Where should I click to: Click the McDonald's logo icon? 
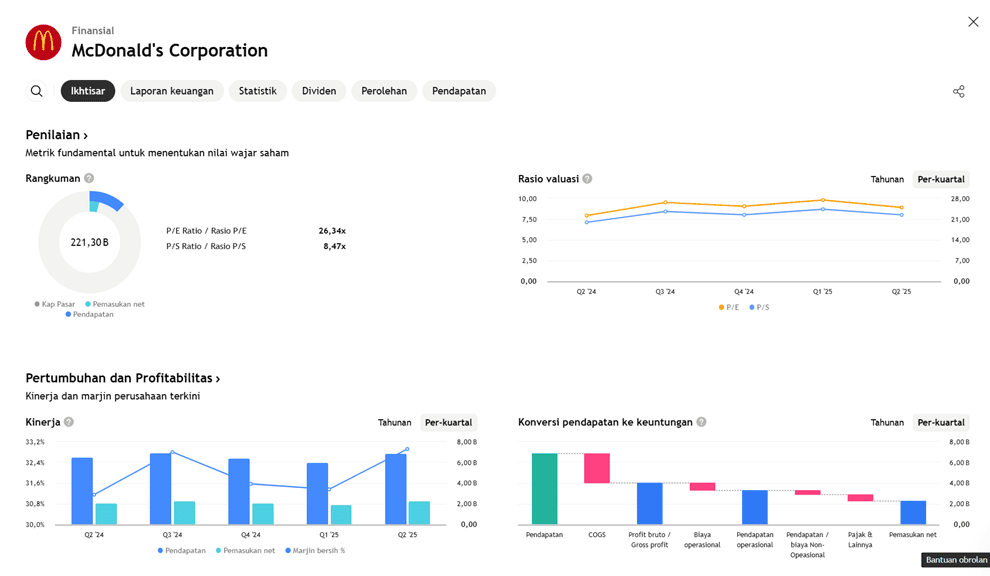click(x=43, y=42)
